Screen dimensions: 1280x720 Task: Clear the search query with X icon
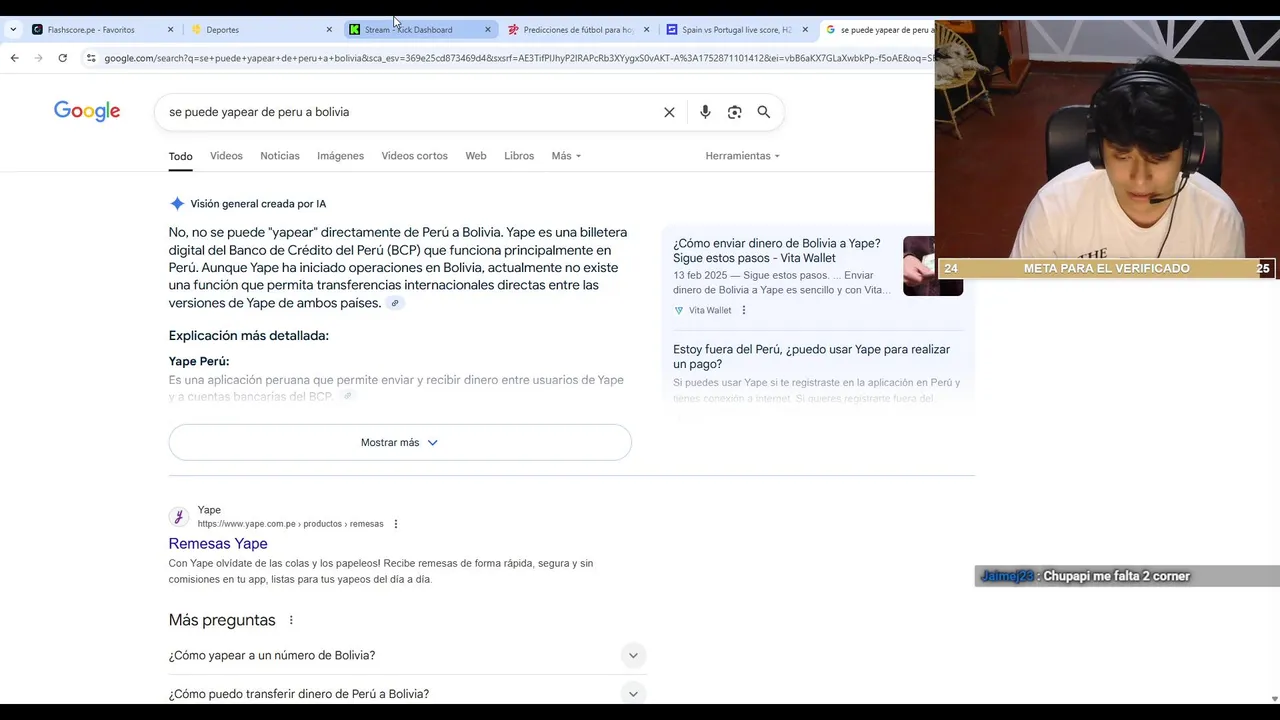(x=669, y=112)
